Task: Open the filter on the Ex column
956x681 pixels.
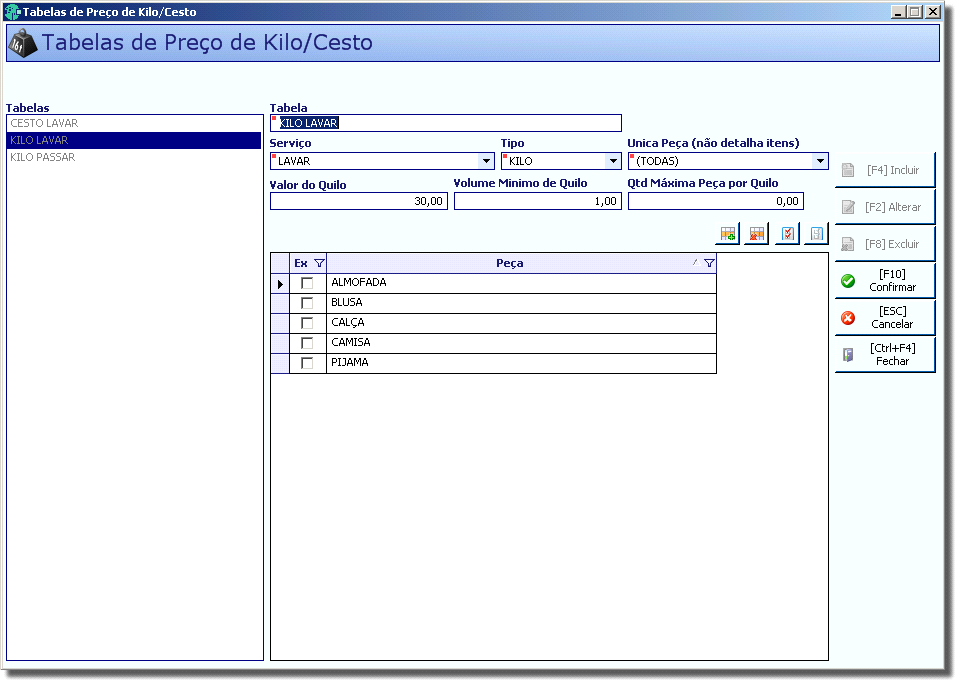Action: (x=319, y=263)
